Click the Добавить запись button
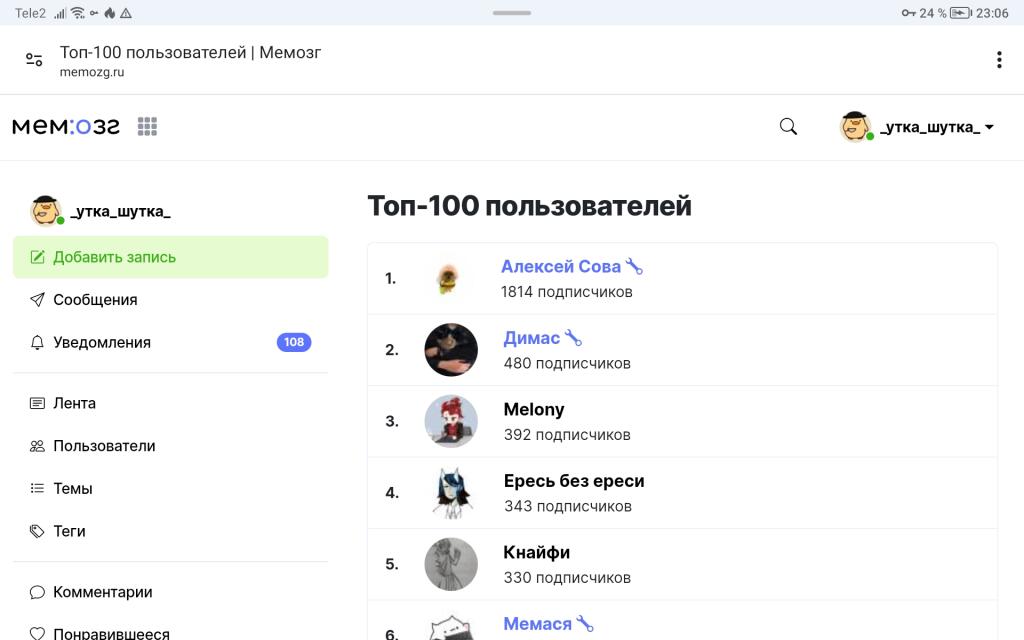 point(170,257)
